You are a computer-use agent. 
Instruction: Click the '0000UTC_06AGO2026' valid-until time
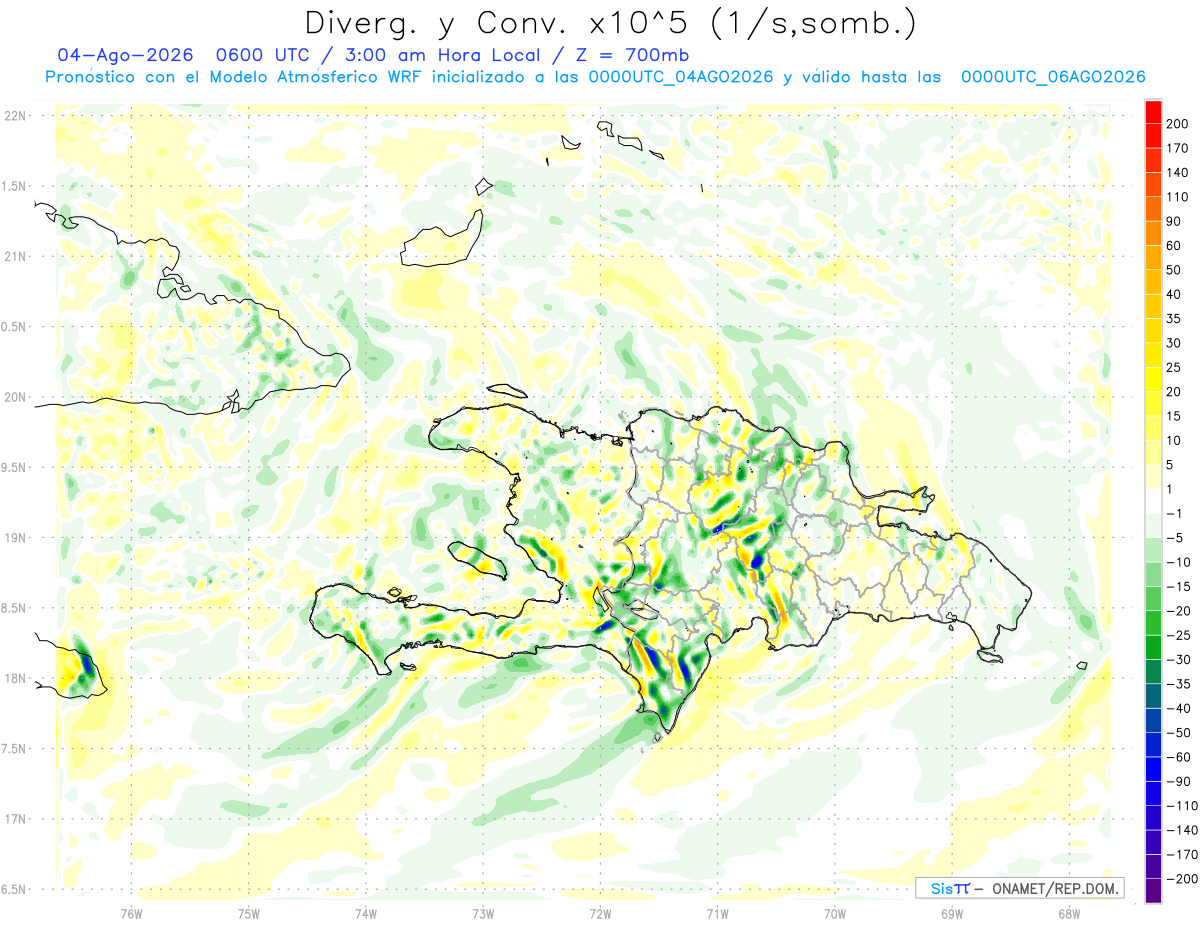click(x=1053, y=77)
